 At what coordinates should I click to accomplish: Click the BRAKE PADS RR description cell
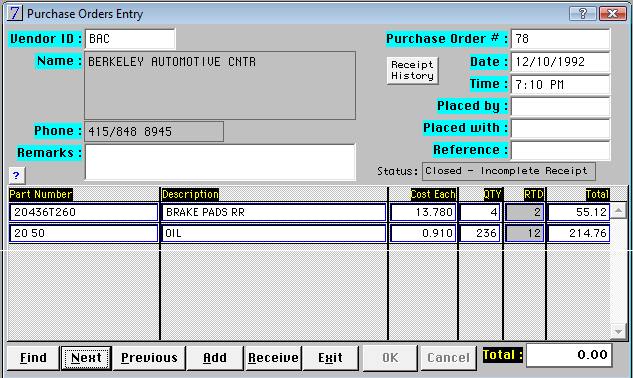[273, 212]
